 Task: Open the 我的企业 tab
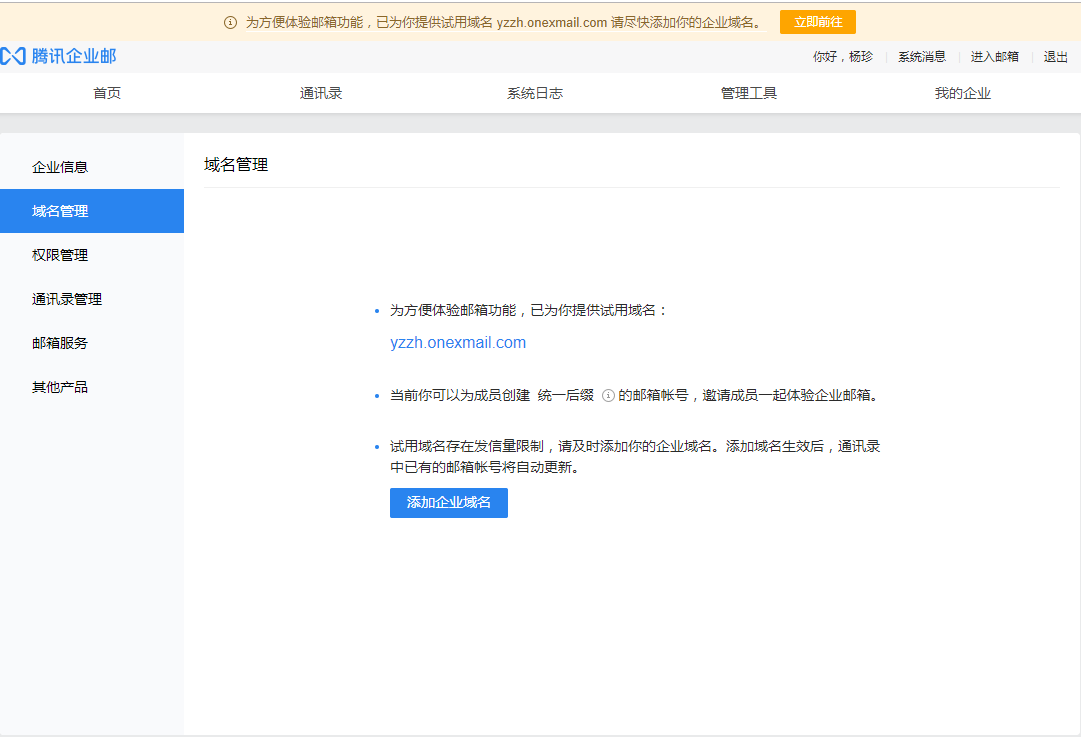[x=962, y=93]
